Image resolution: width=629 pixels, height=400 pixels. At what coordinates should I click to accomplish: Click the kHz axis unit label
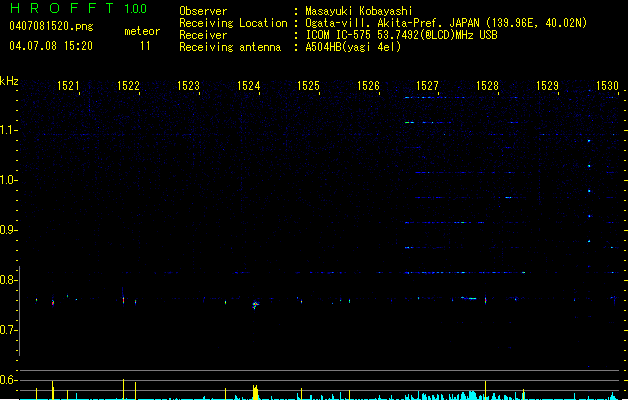pyautogui.click(x=9, y=81)
